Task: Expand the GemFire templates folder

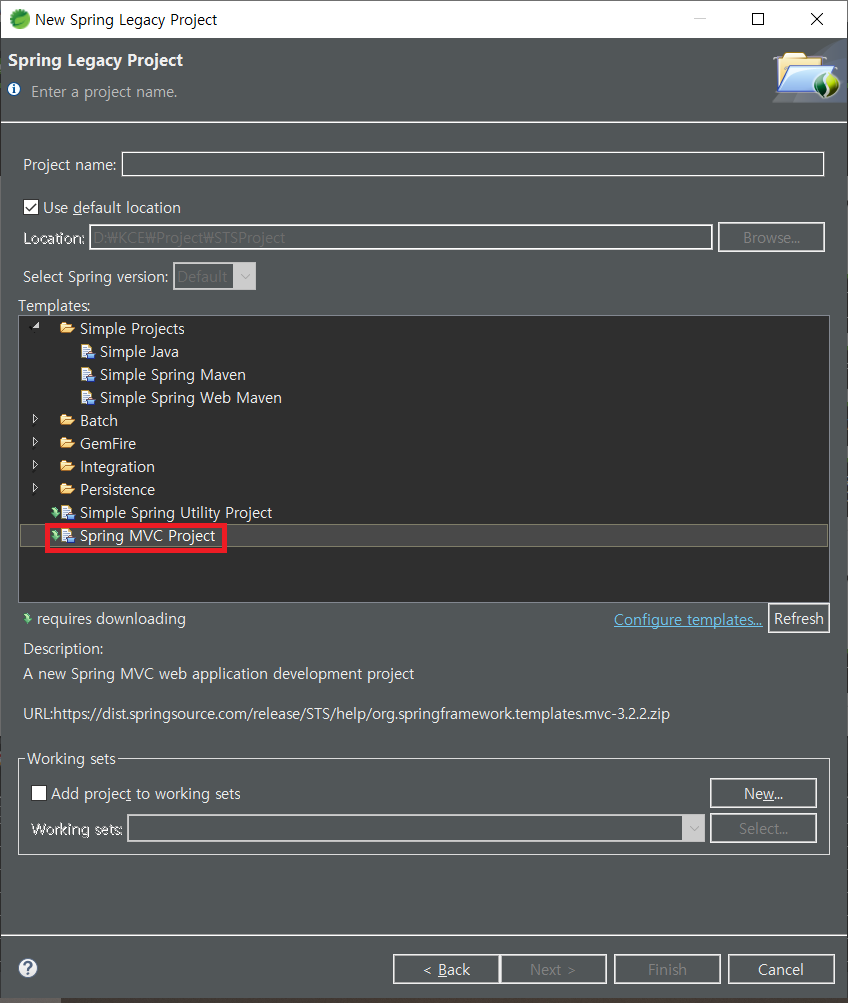Action: click(x=35, y=443)
